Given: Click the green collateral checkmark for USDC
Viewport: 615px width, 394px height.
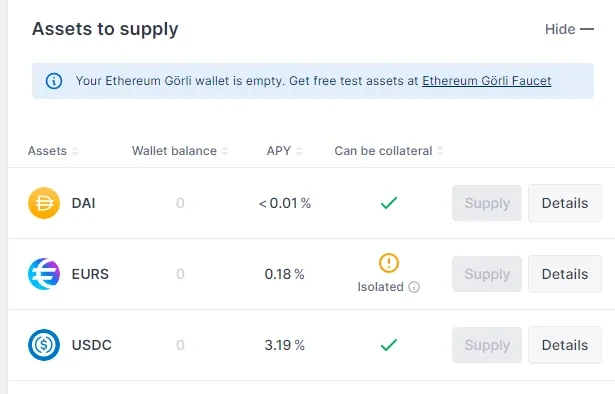Looking at the screenshot, I should [x=389, y=345].
